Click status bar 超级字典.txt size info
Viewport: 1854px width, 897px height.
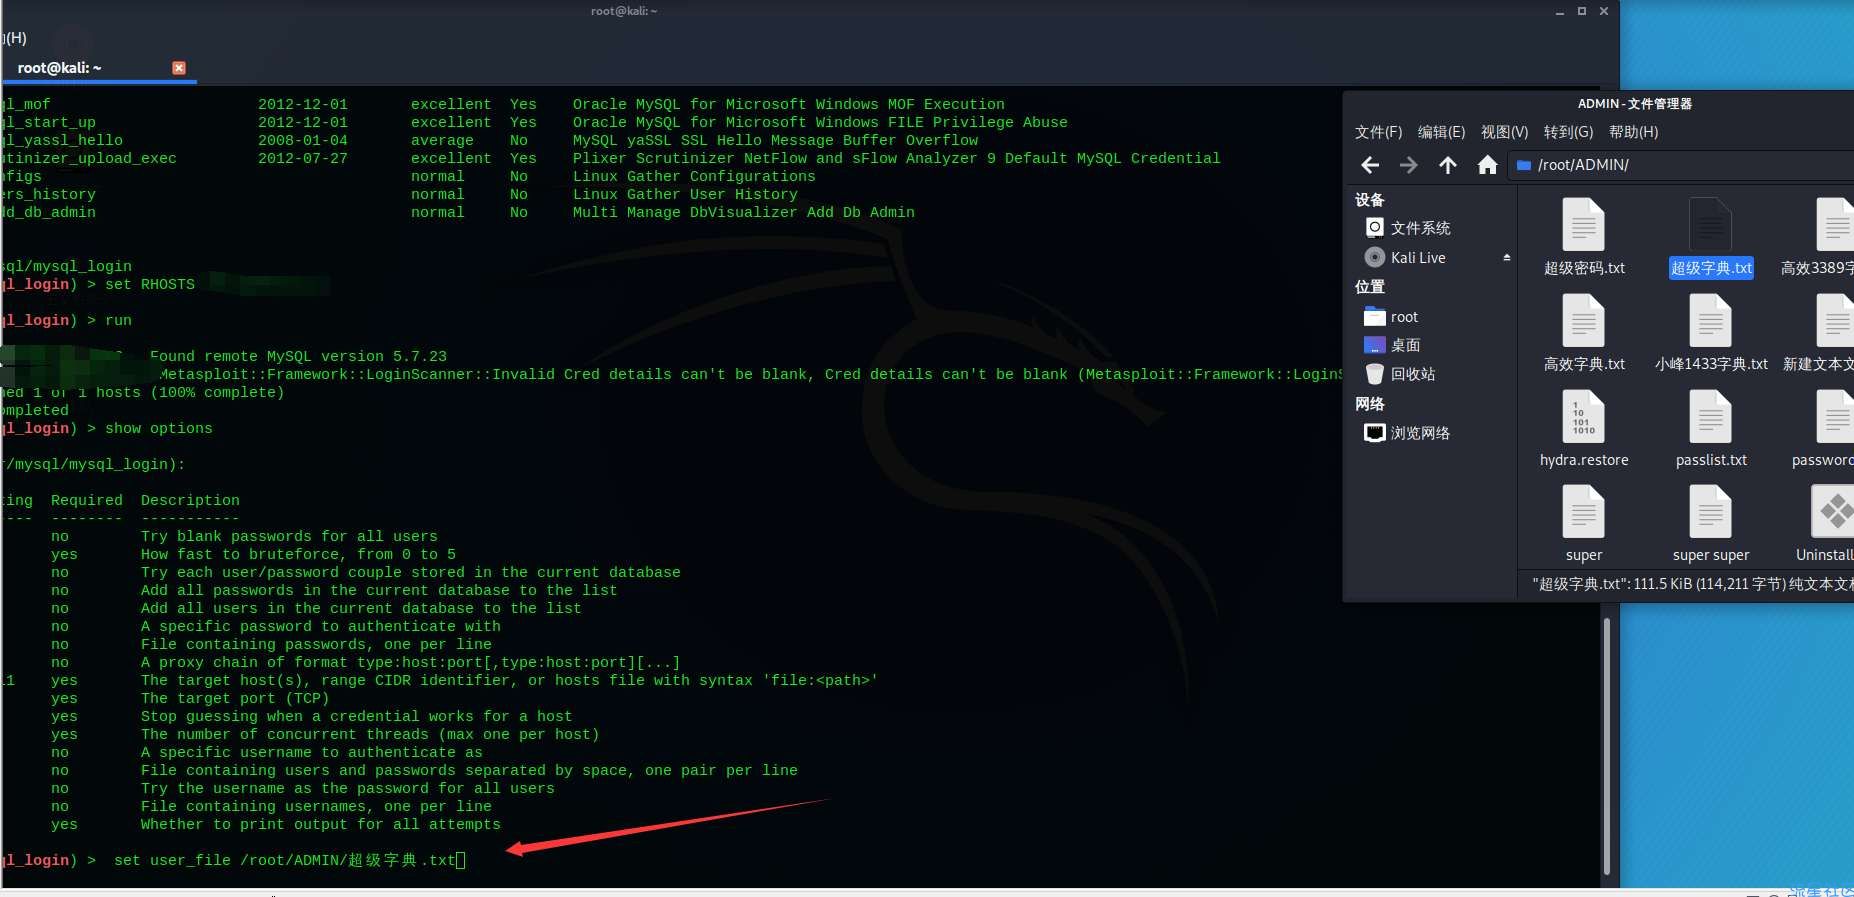1692,584
